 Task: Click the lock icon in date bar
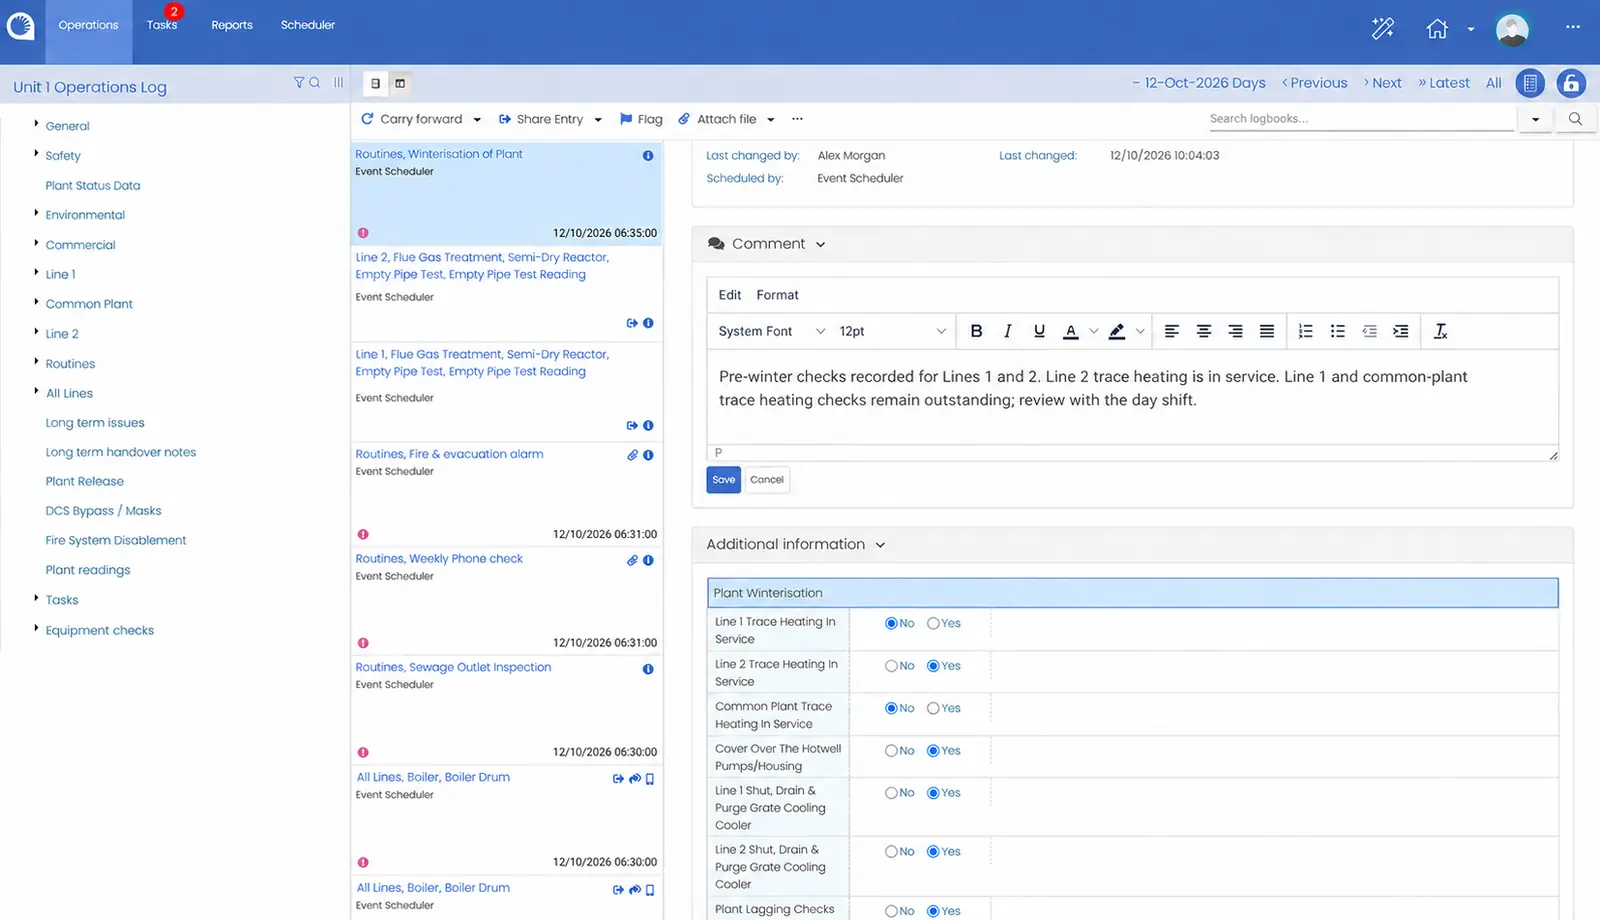tap(1571, 83)
